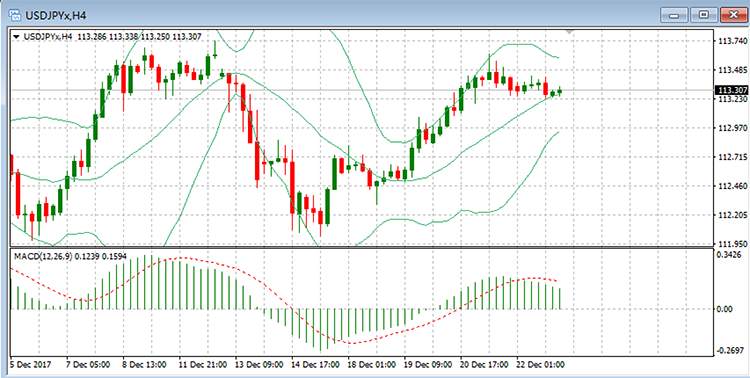Click MACD scale value 0.00
This screenshot has width=750, height=378.
pyautogui.click(x=725, y=309)
